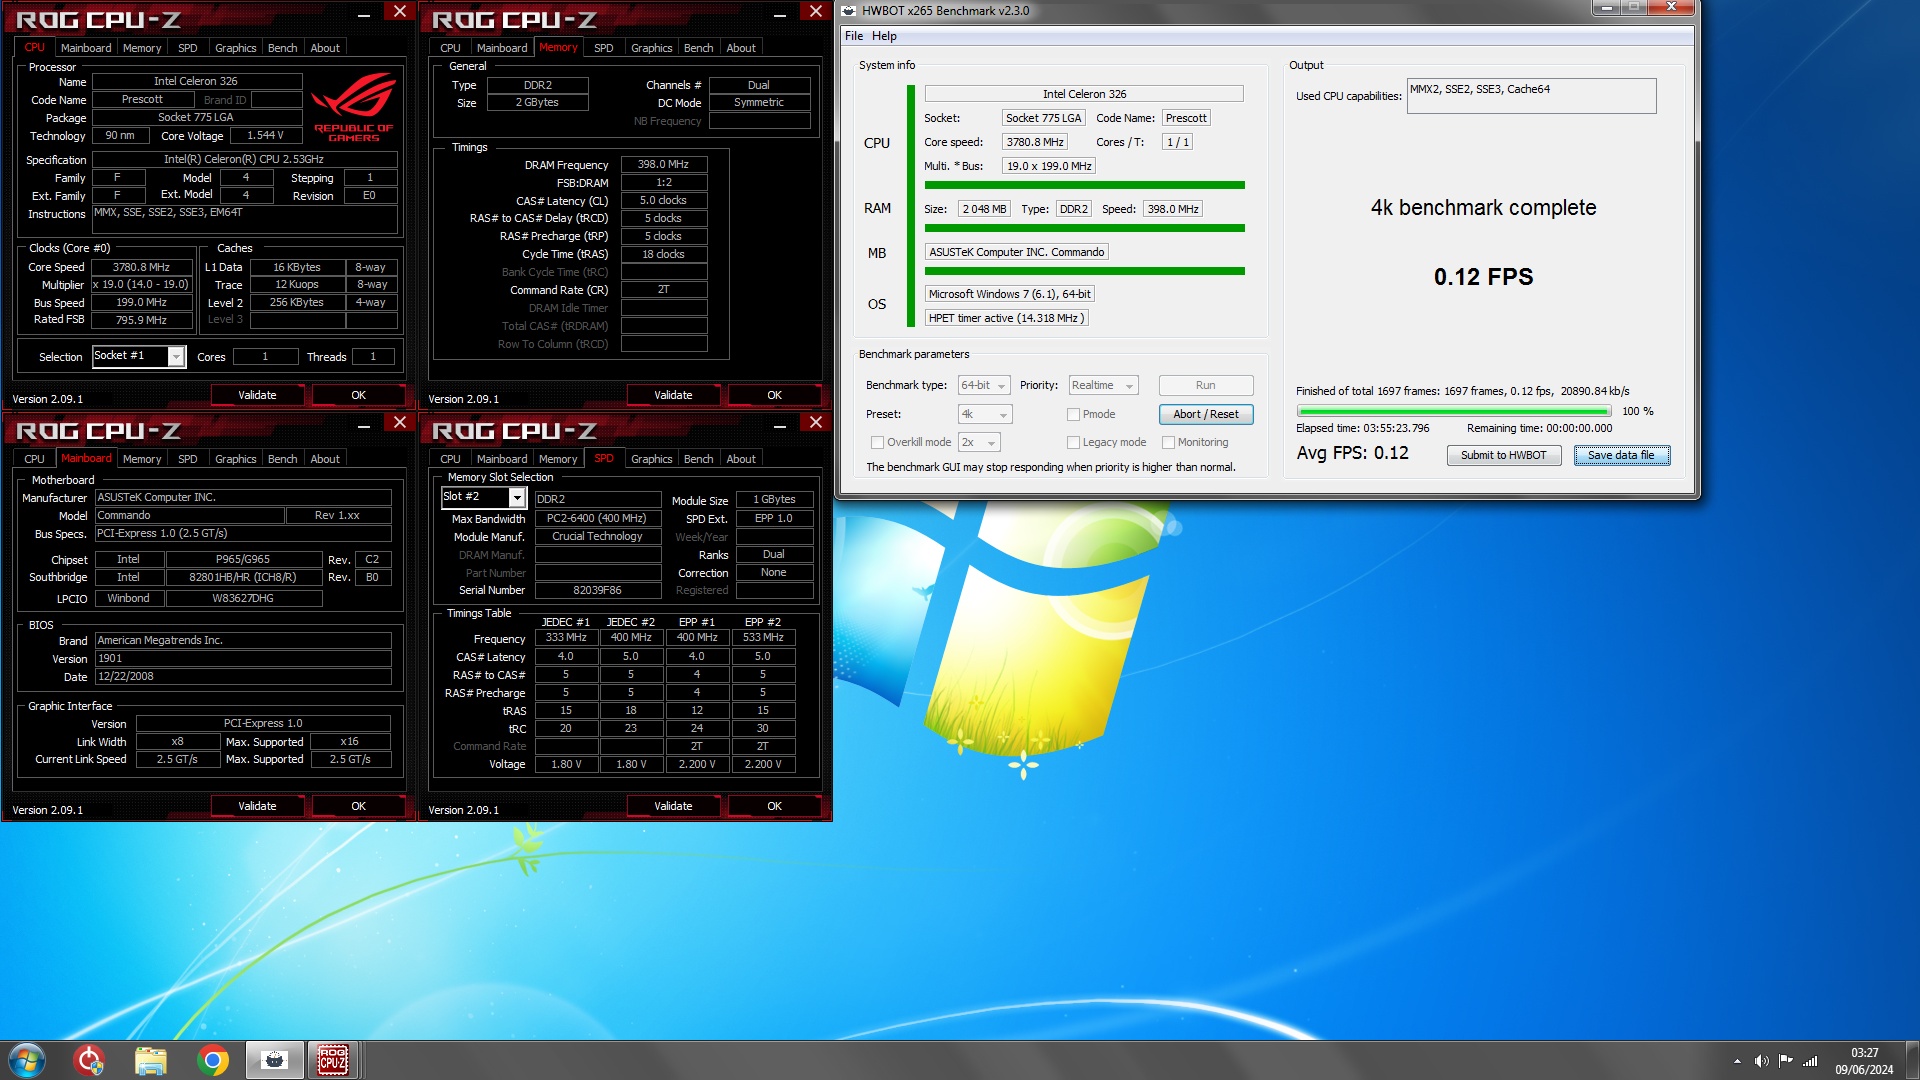This screenshot has width=1920, height=1080.
Task: Open the Overkill mode 2x dropdown
Action: [x=979, y=442]
